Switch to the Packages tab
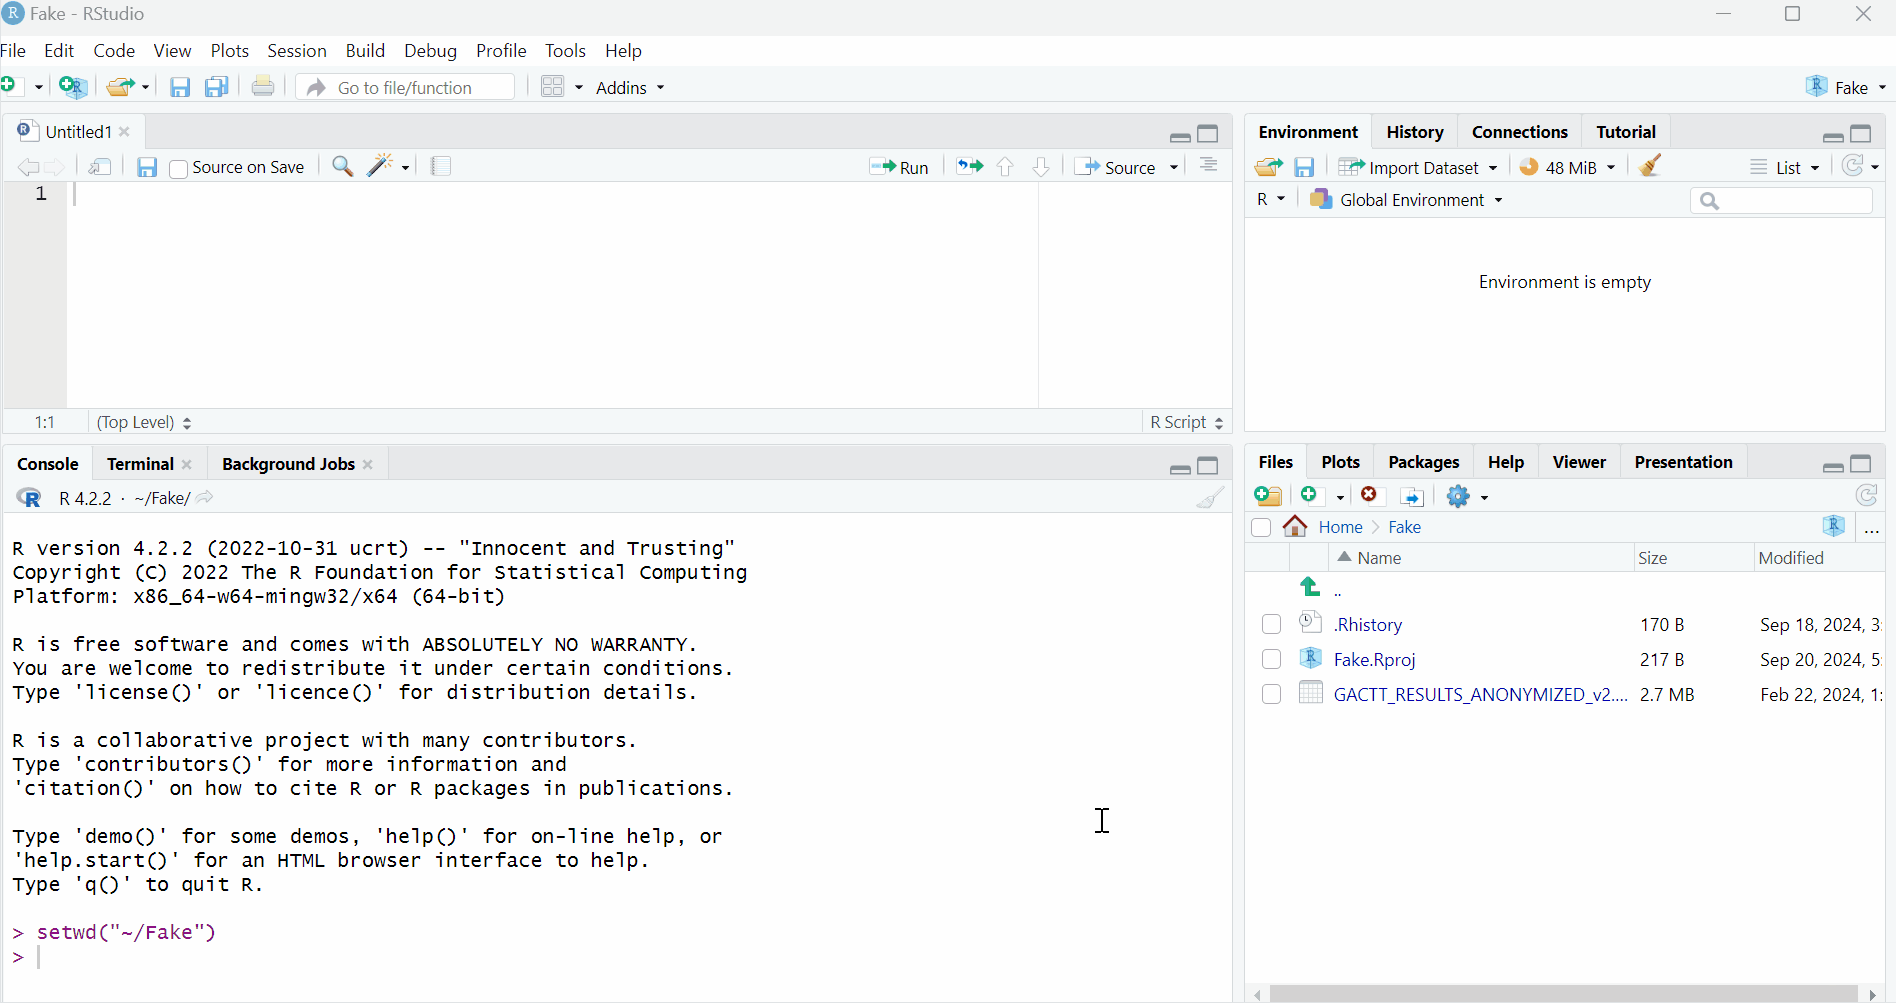The image size is (1896, 1003). (1423, 462)
